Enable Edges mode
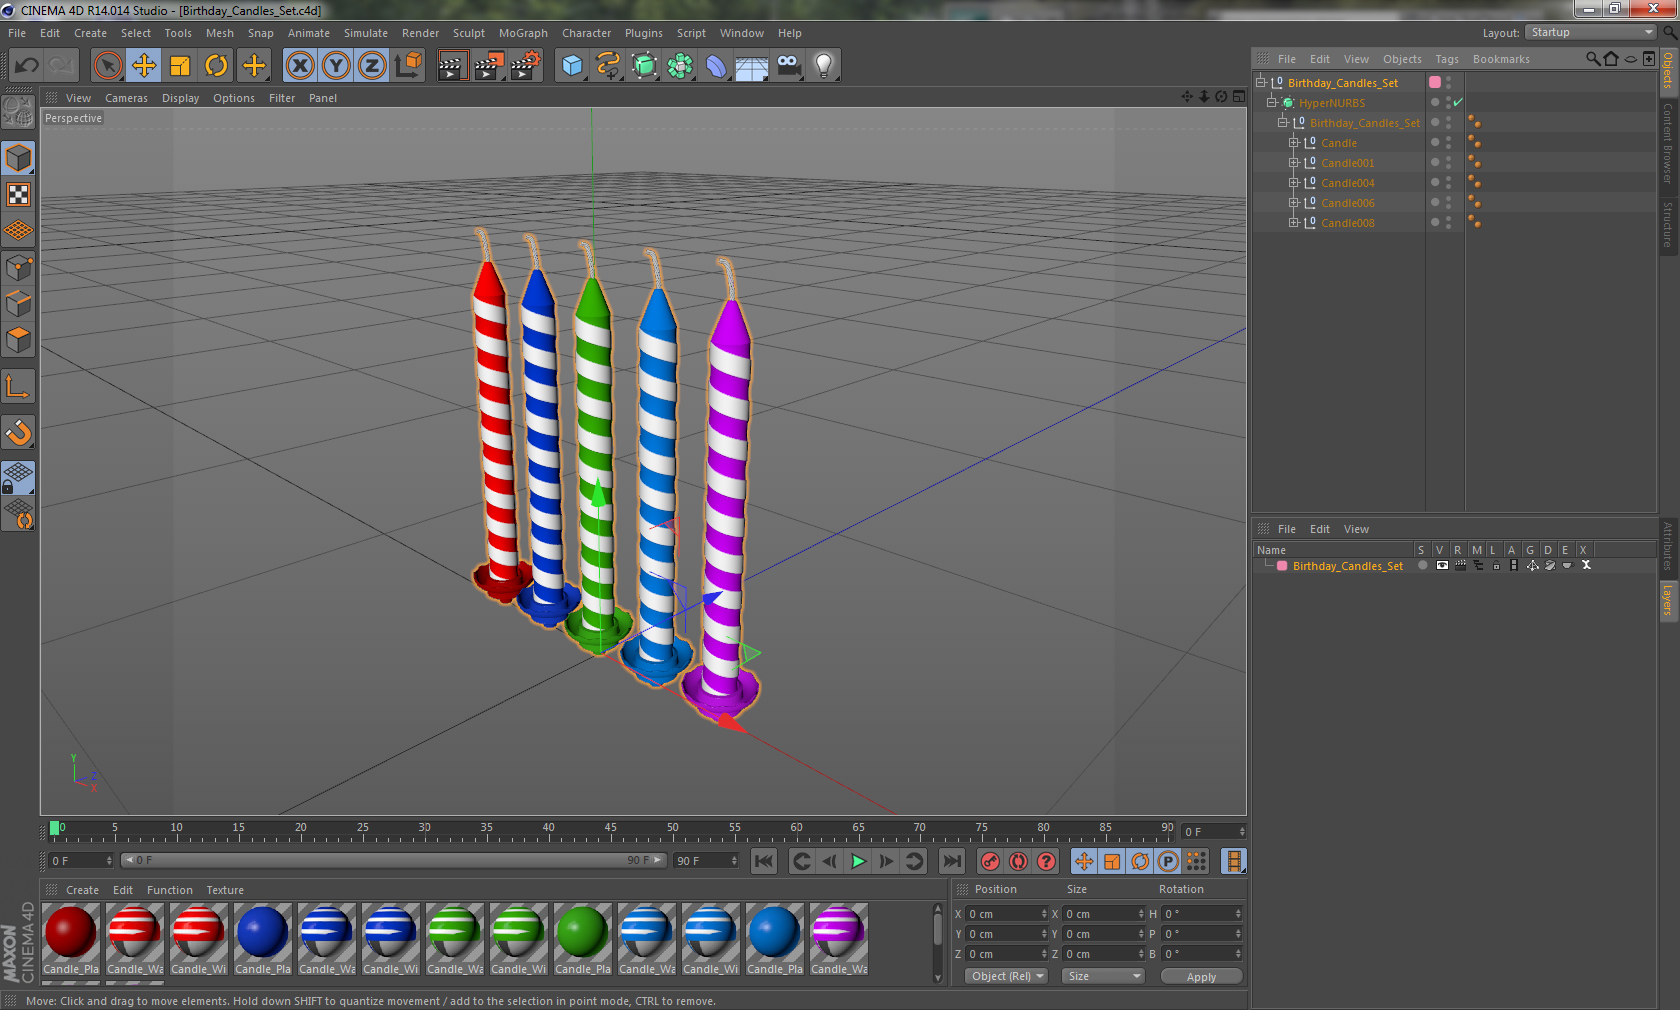Viewport: 1680px width, 1010px height. (18, 304)
